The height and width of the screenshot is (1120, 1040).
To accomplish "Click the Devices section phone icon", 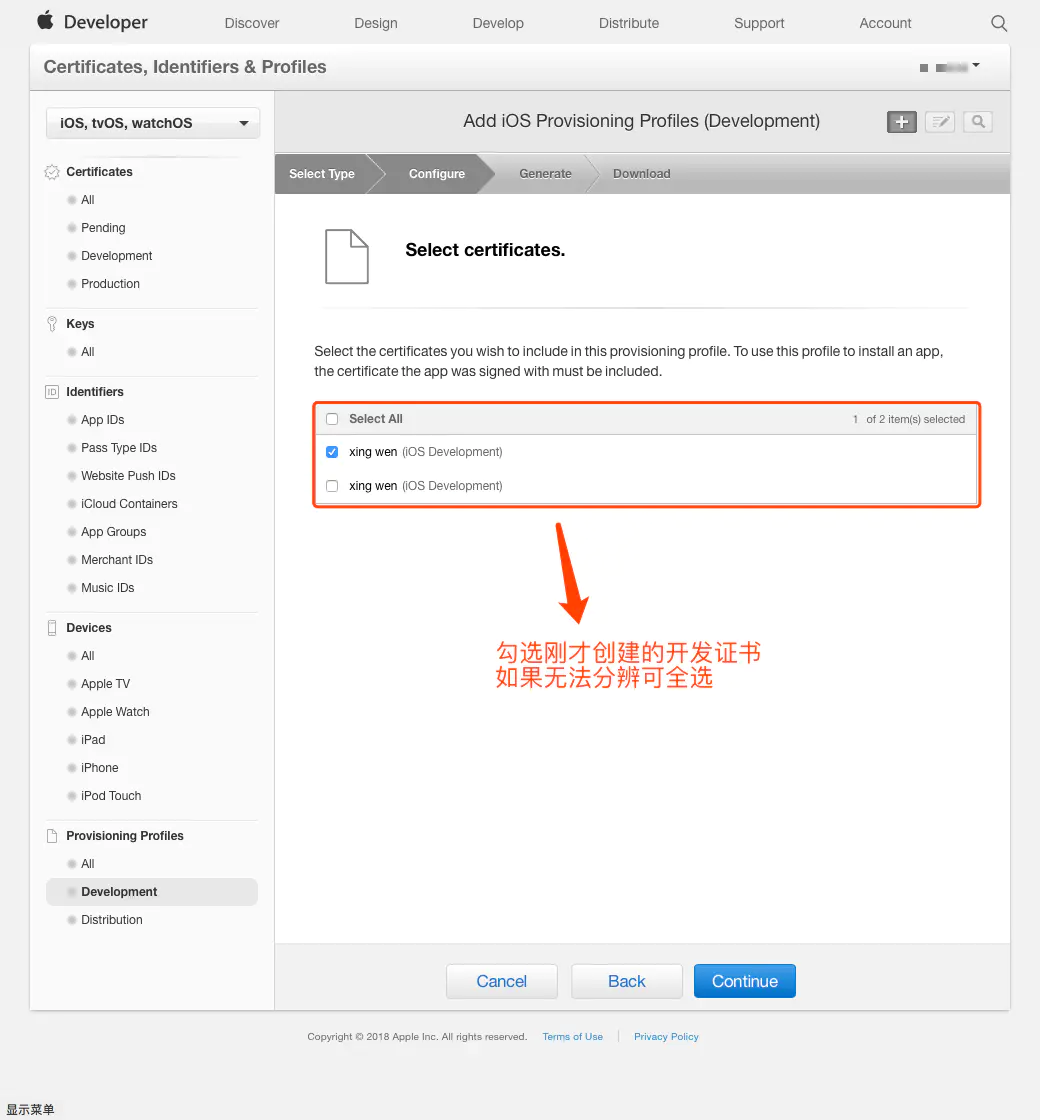I will [51, 628].
